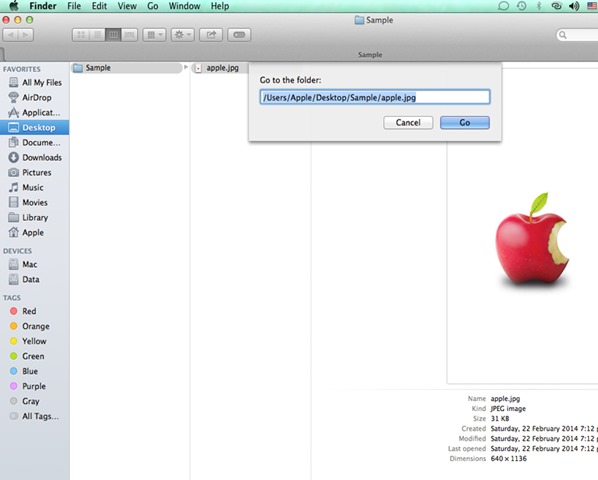
Task: Select the apple.jpg file
Action: pyautogui.click(x=220, y=68)
